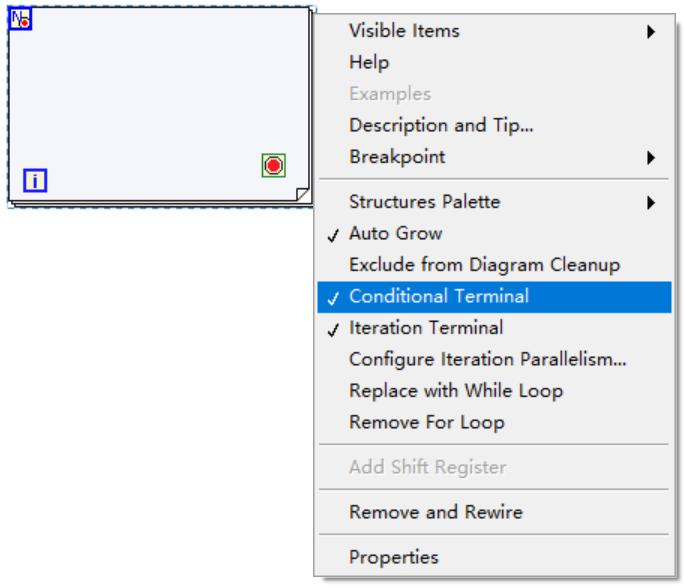The height and width of the screenshot is (587, 684).
Task: Expand the Visible Items submenu
Action: pyautogui.click(x=494, y=31)
